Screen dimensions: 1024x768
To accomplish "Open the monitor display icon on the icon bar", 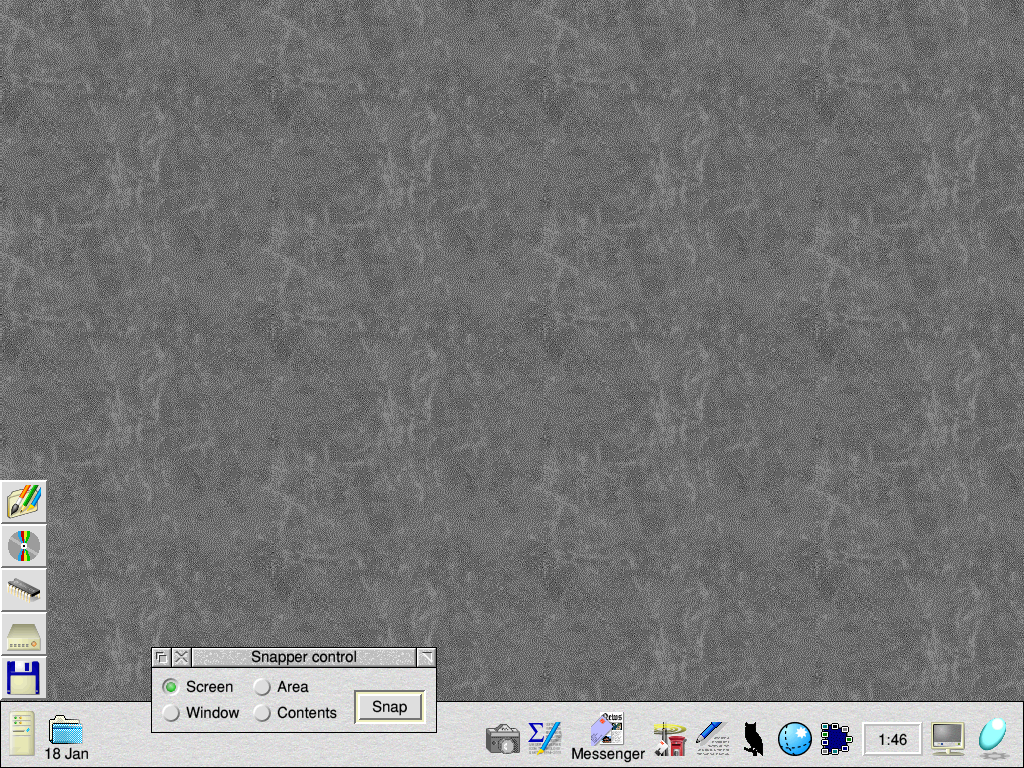I will (948, 739).
